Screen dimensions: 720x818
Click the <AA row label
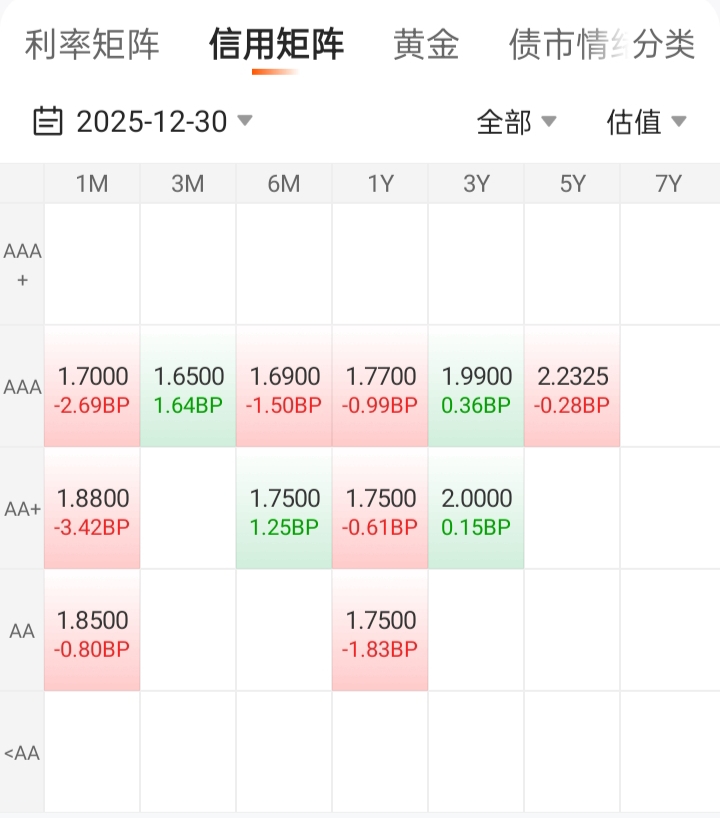[x=22, y=754]
